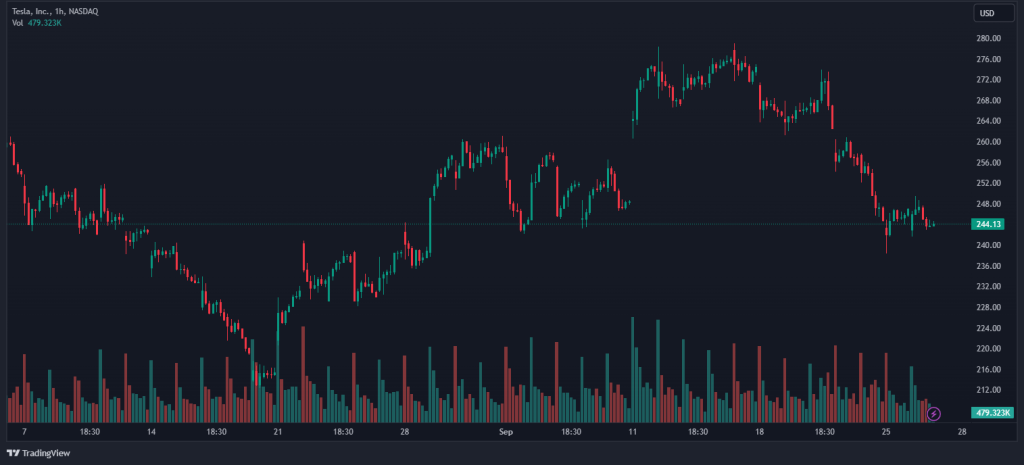Open the USD currency selector
1024x465 pixels.
point(987,13)
